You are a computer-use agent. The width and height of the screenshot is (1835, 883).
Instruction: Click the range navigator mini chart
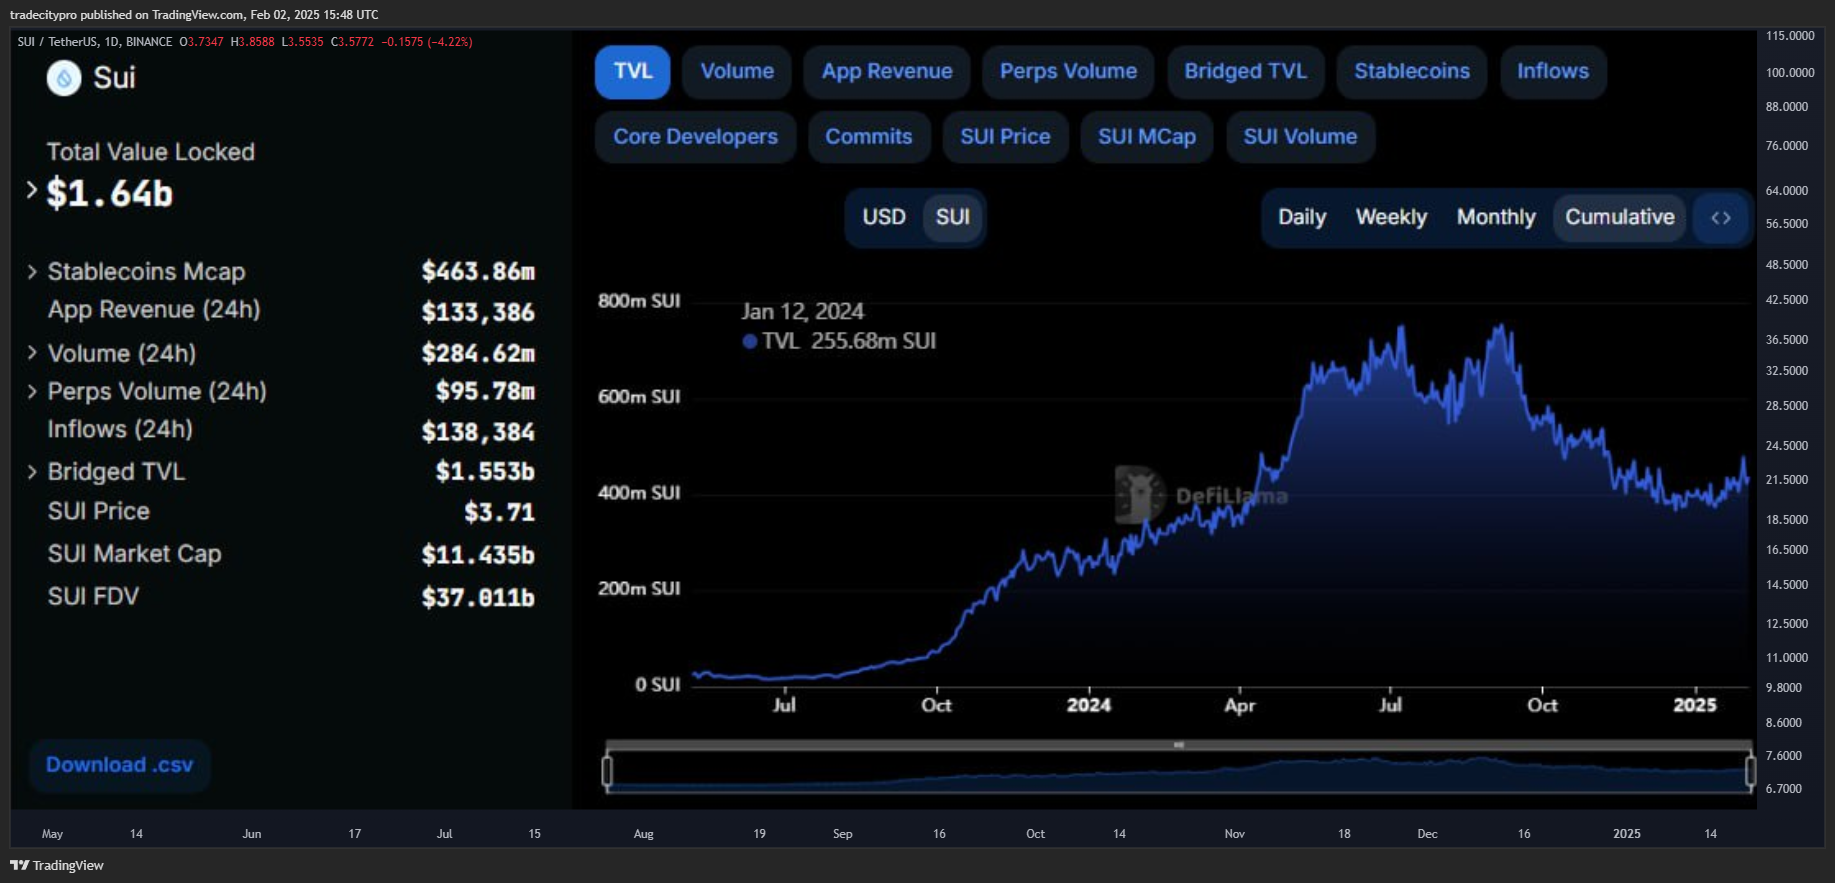pyautogui.click(x=1179, y=772)
